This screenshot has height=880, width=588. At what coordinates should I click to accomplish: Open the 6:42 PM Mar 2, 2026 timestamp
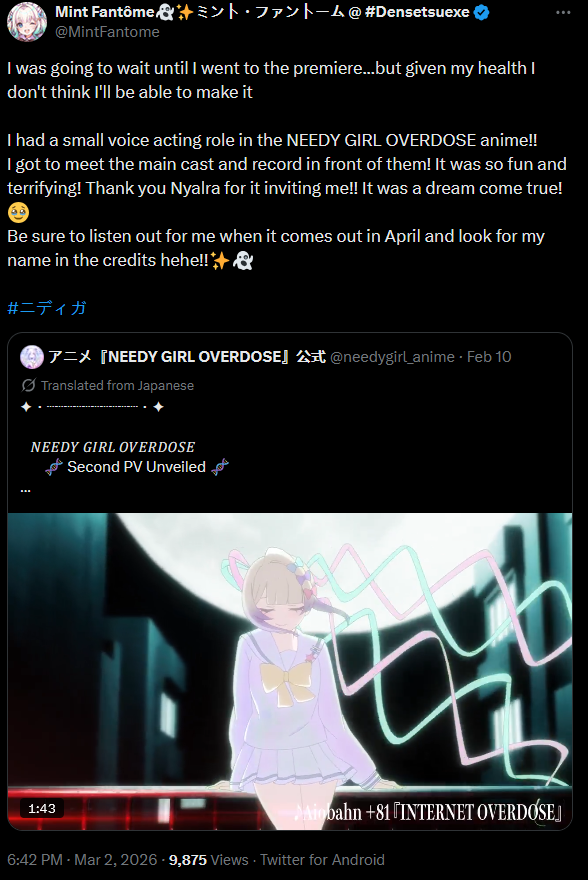point(82,860)
